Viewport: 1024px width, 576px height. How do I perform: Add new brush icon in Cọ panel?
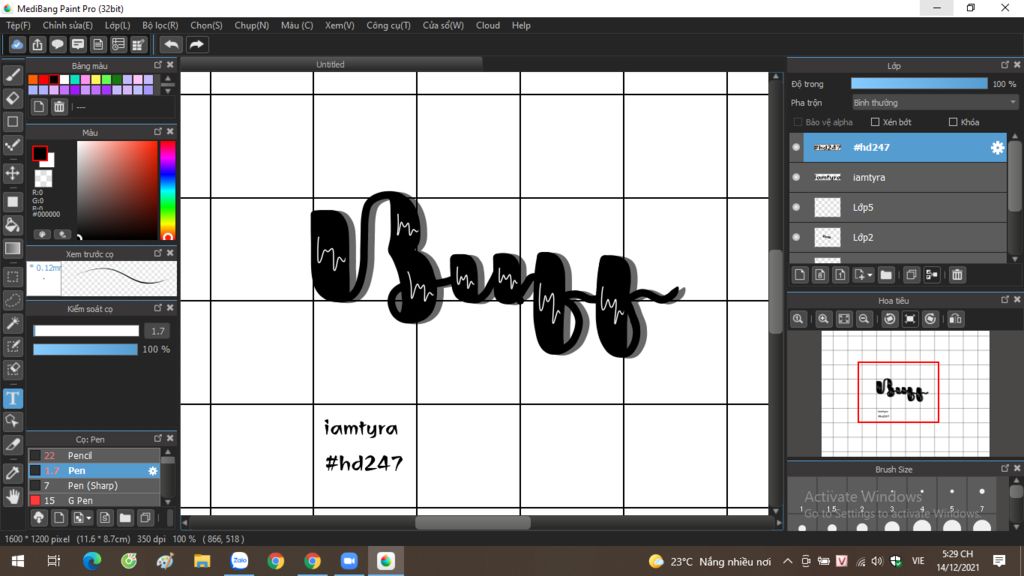pyautogui.click(x=59, y=518)
